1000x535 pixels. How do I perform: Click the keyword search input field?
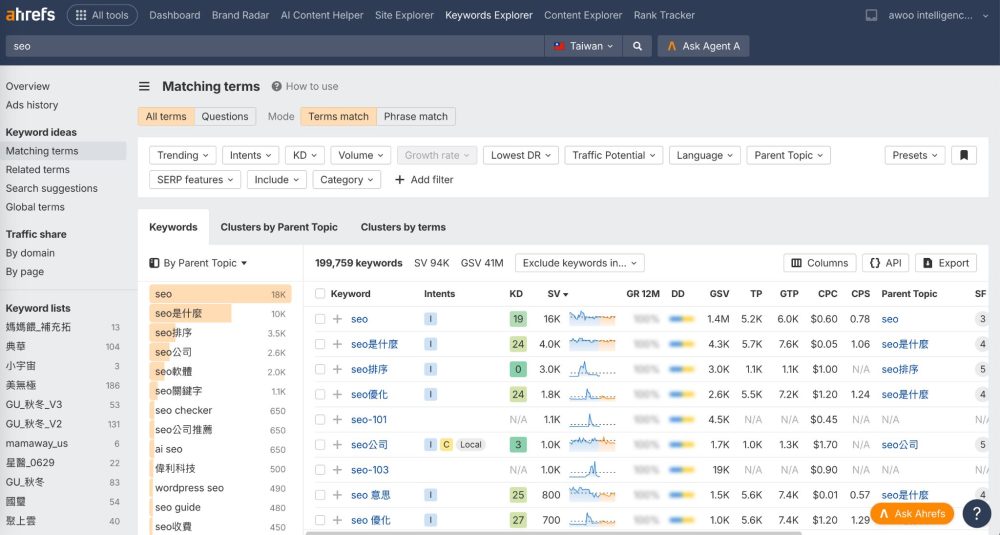tap(274, 46)
